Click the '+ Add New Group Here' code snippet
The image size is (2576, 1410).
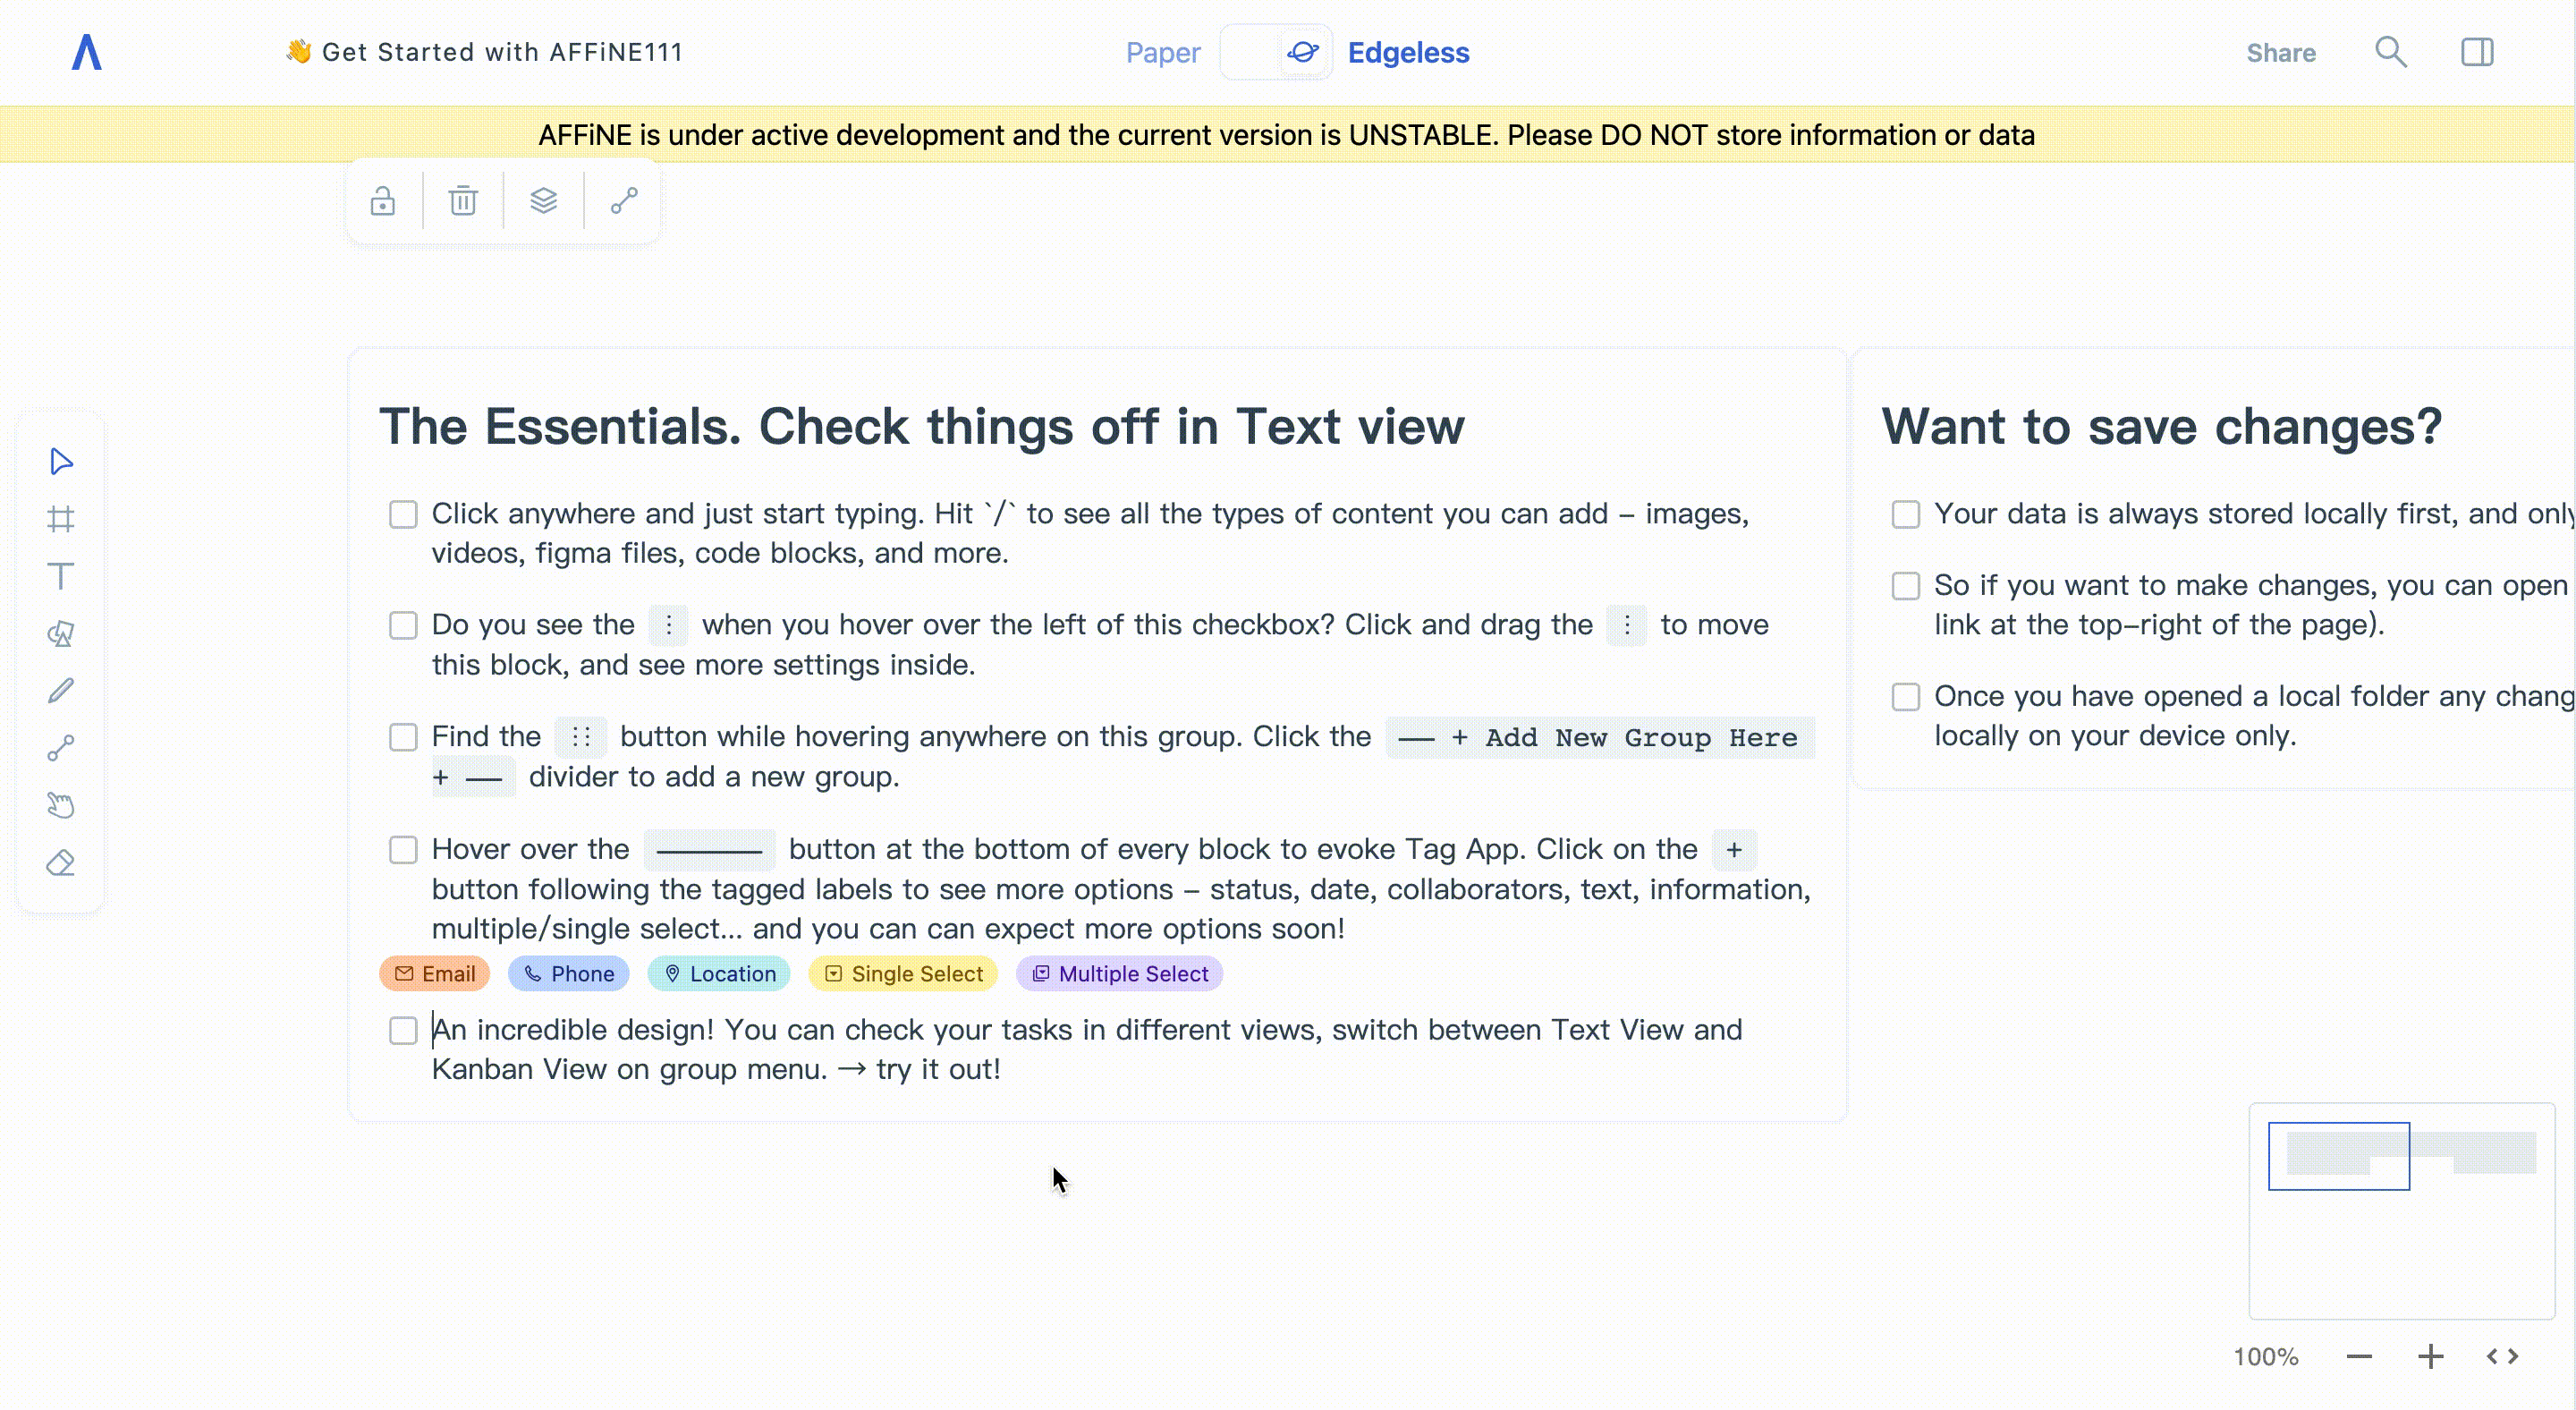tap(1599, 738)
